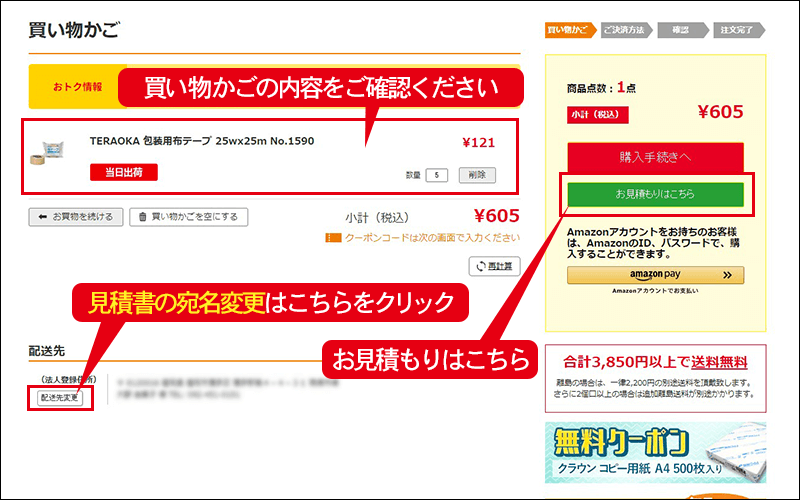The height and width of the screenshot is (500, 800).
Task: Open the TERAOKA 包装用布テープ product link
Action: click(201, 141)
